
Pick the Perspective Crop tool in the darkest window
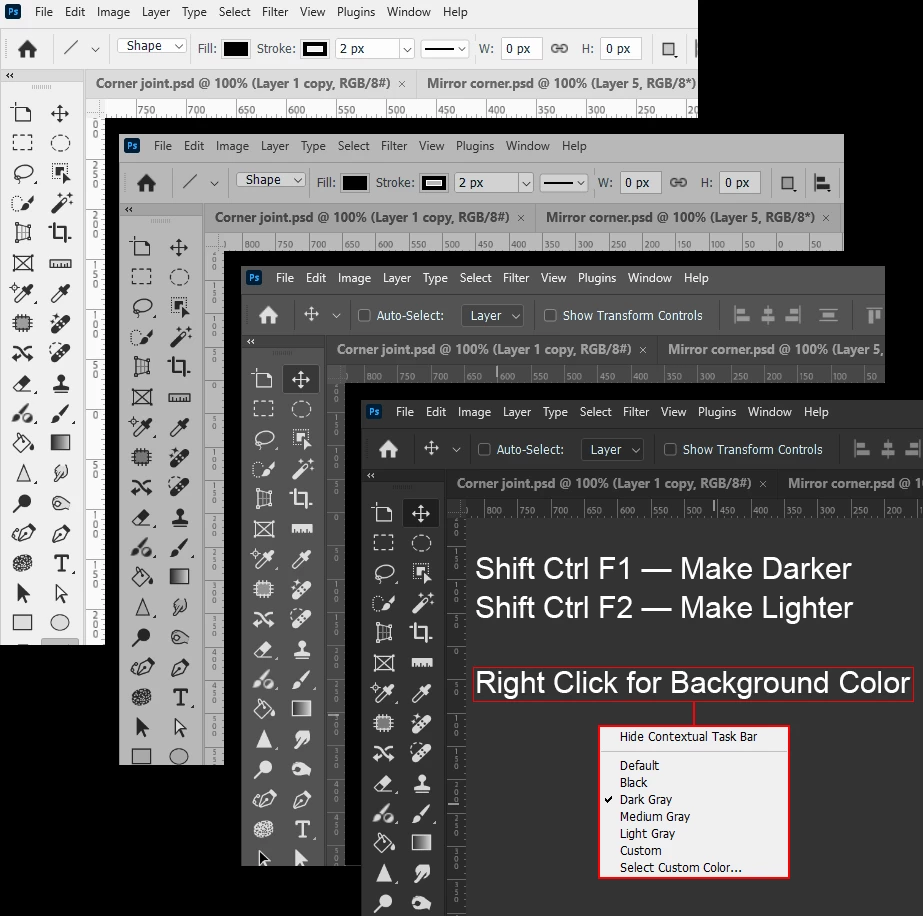(383, 632)
